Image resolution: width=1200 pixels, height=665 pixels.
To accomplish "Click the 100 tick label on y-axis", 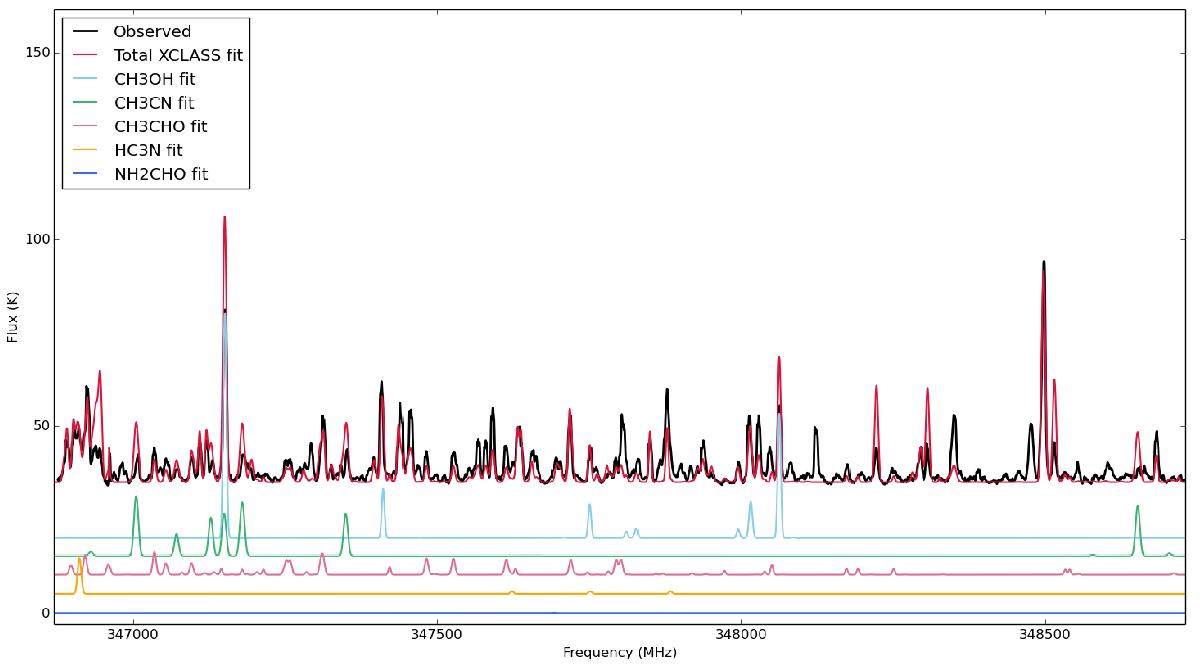I will tap(34, 239).
